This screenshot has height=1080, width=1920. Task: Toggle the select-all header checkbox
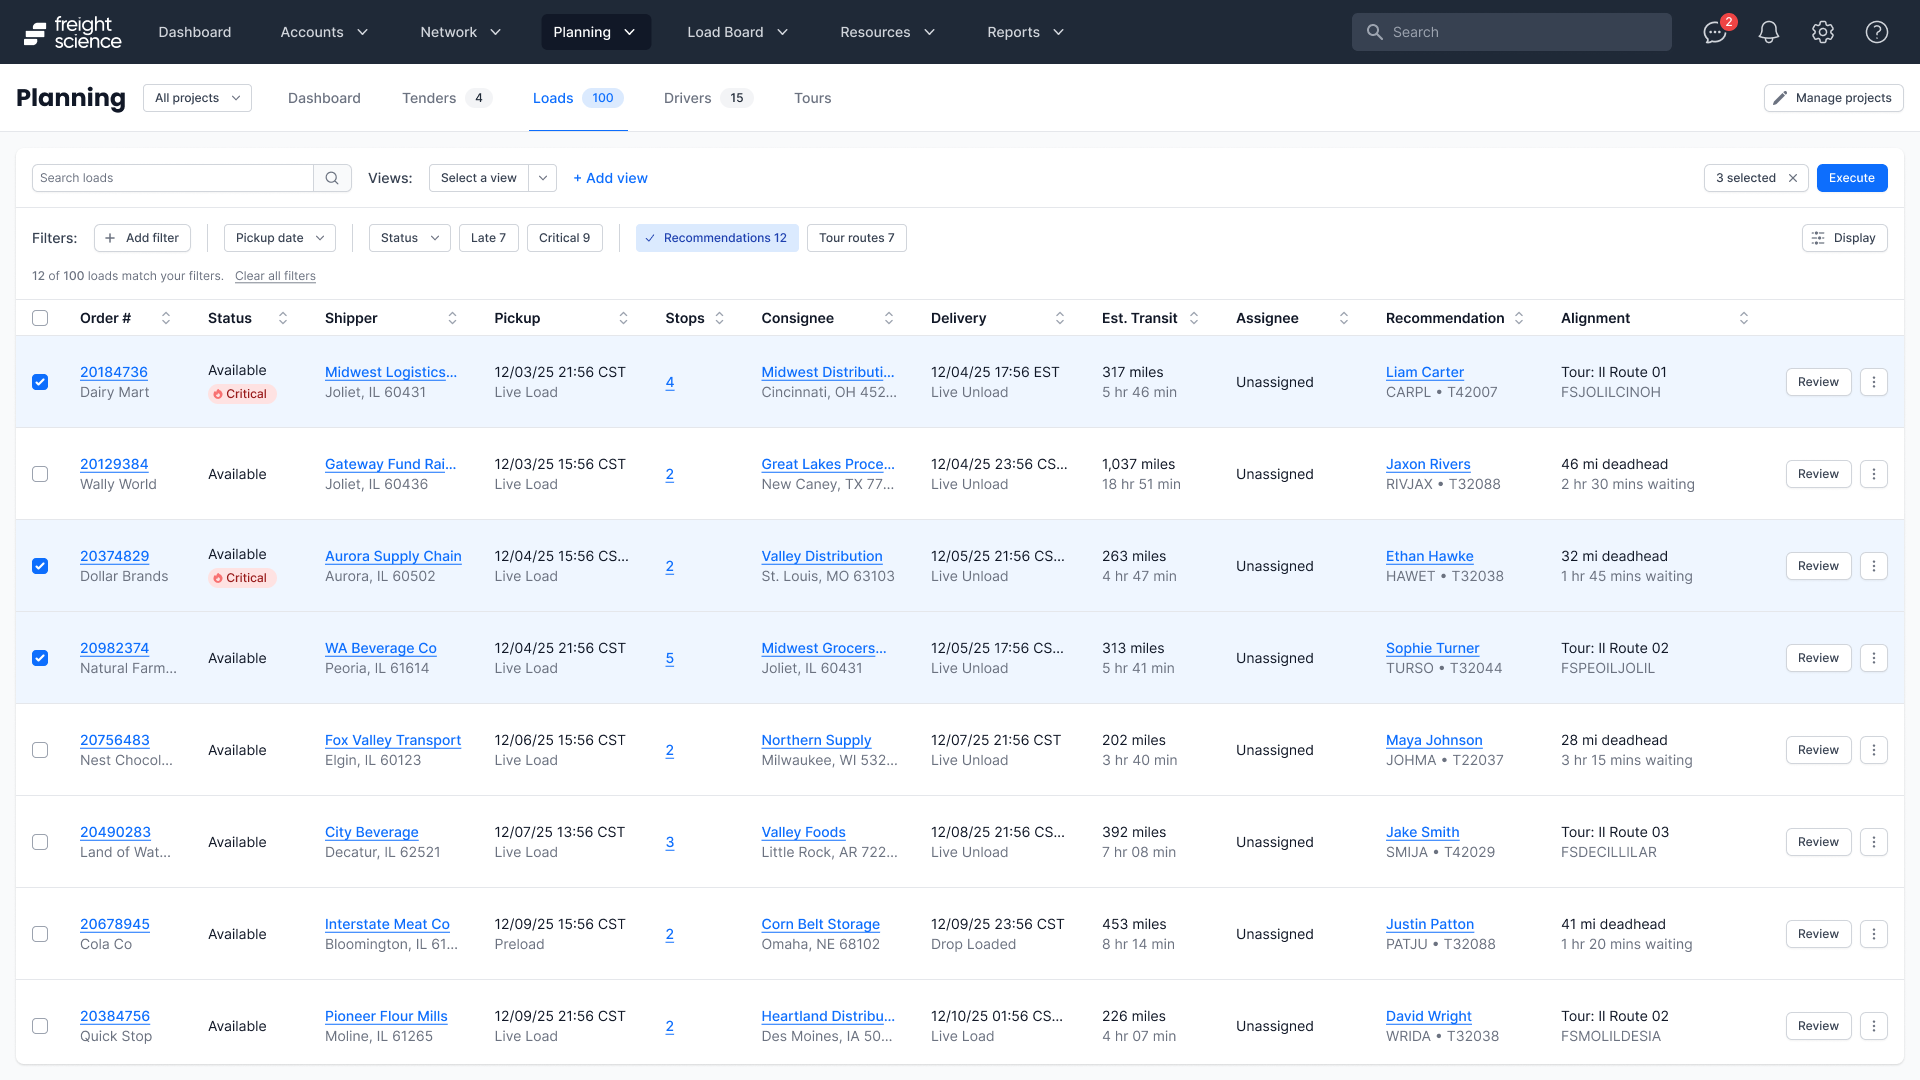[x=40, y=318]
